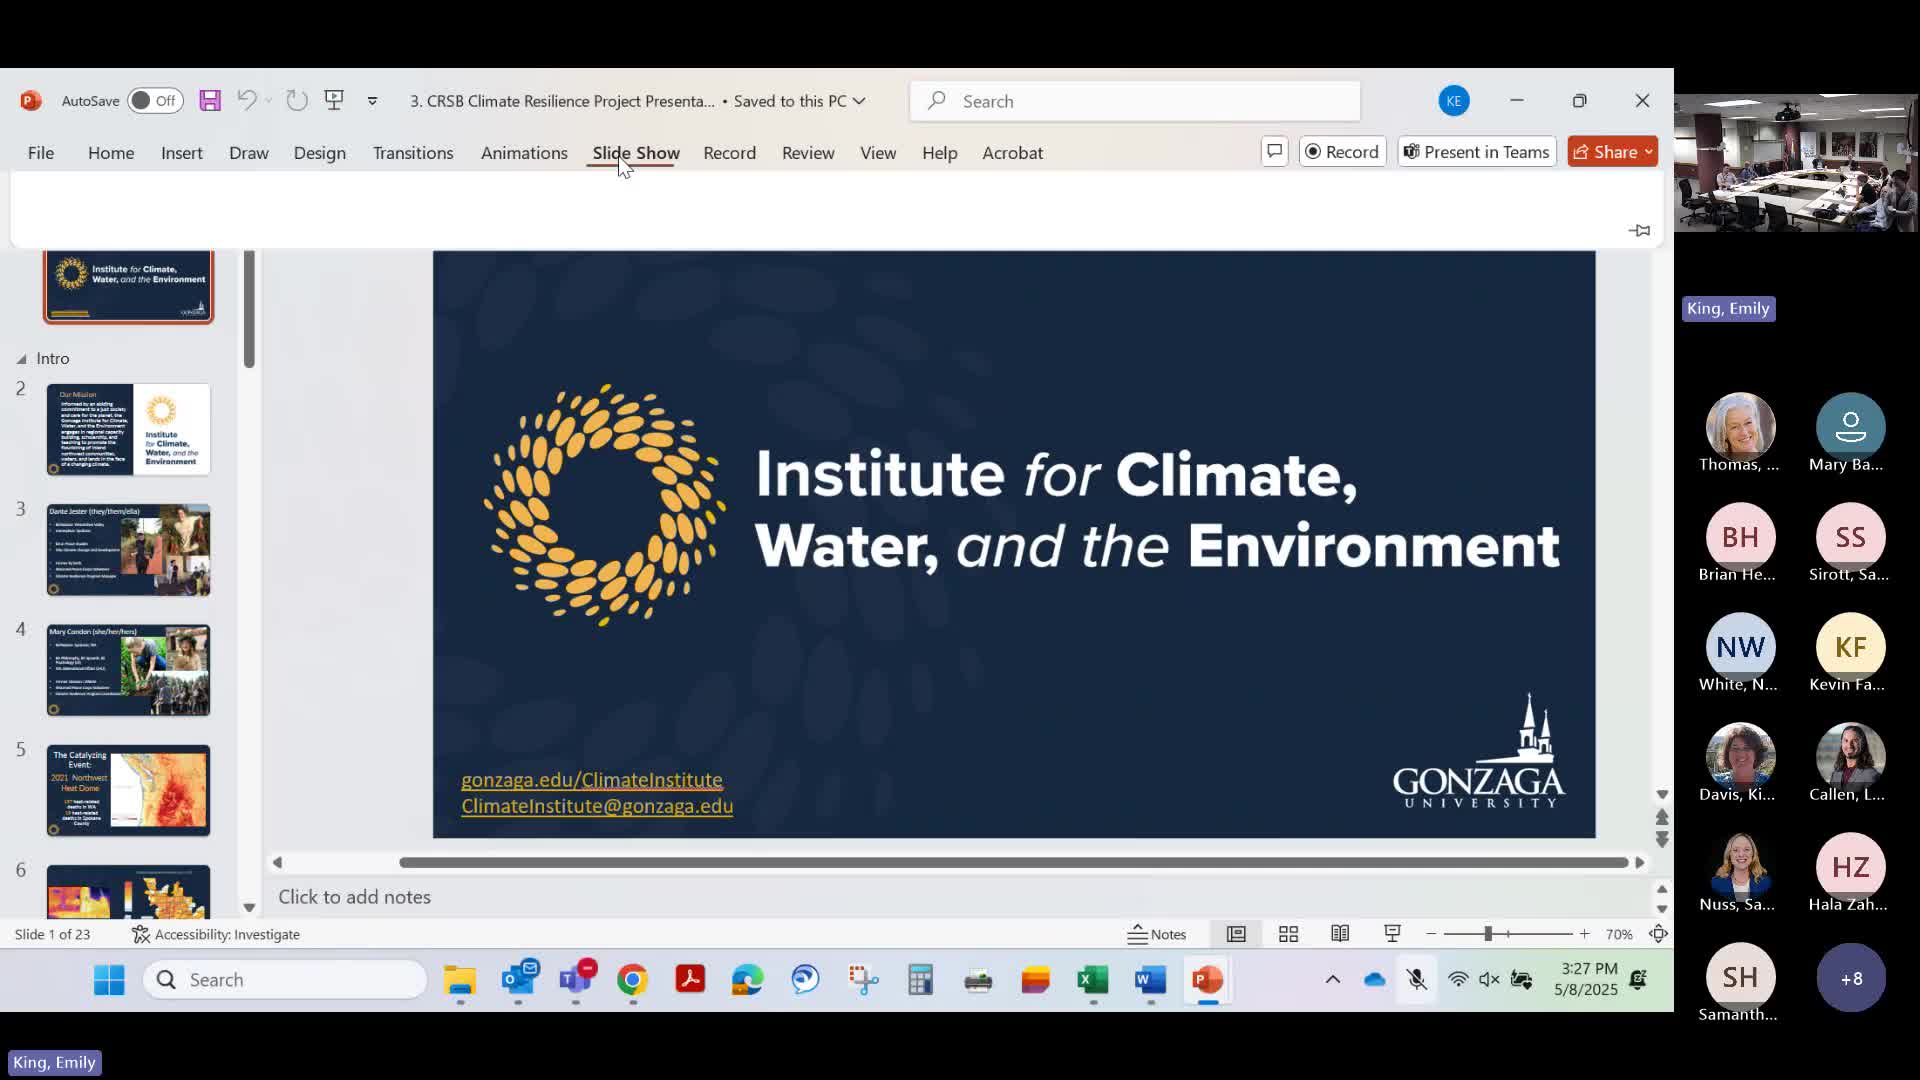Collapse the Intro section

pos(21,359)
